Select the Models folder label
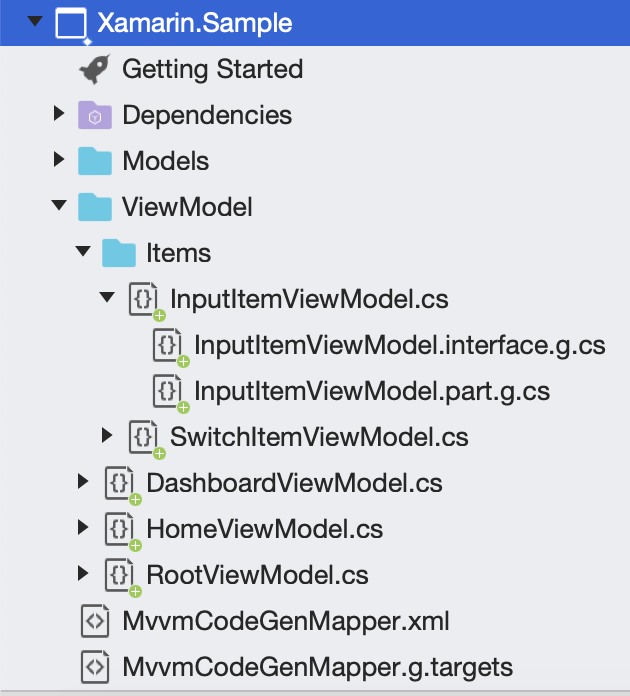The height and width of the screenshot is (696, 630). 165,161
